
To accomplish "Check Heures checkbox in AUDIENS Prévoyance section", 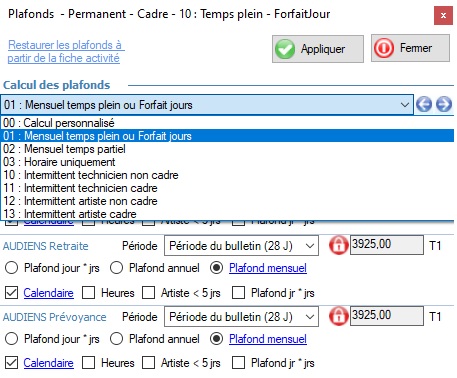I will [x=88, y=363].
